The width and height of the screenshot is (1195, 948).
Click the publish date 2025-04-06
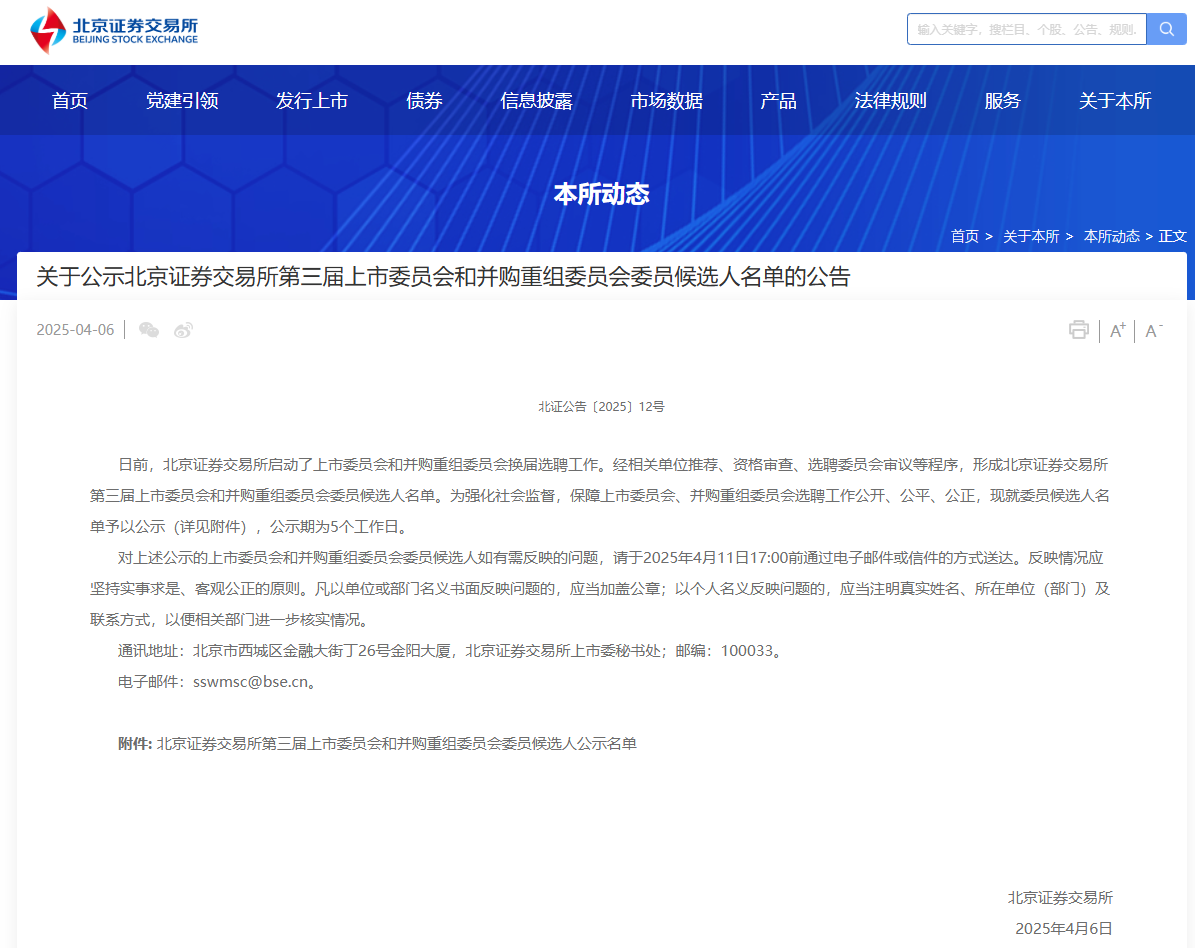point(75,330)
